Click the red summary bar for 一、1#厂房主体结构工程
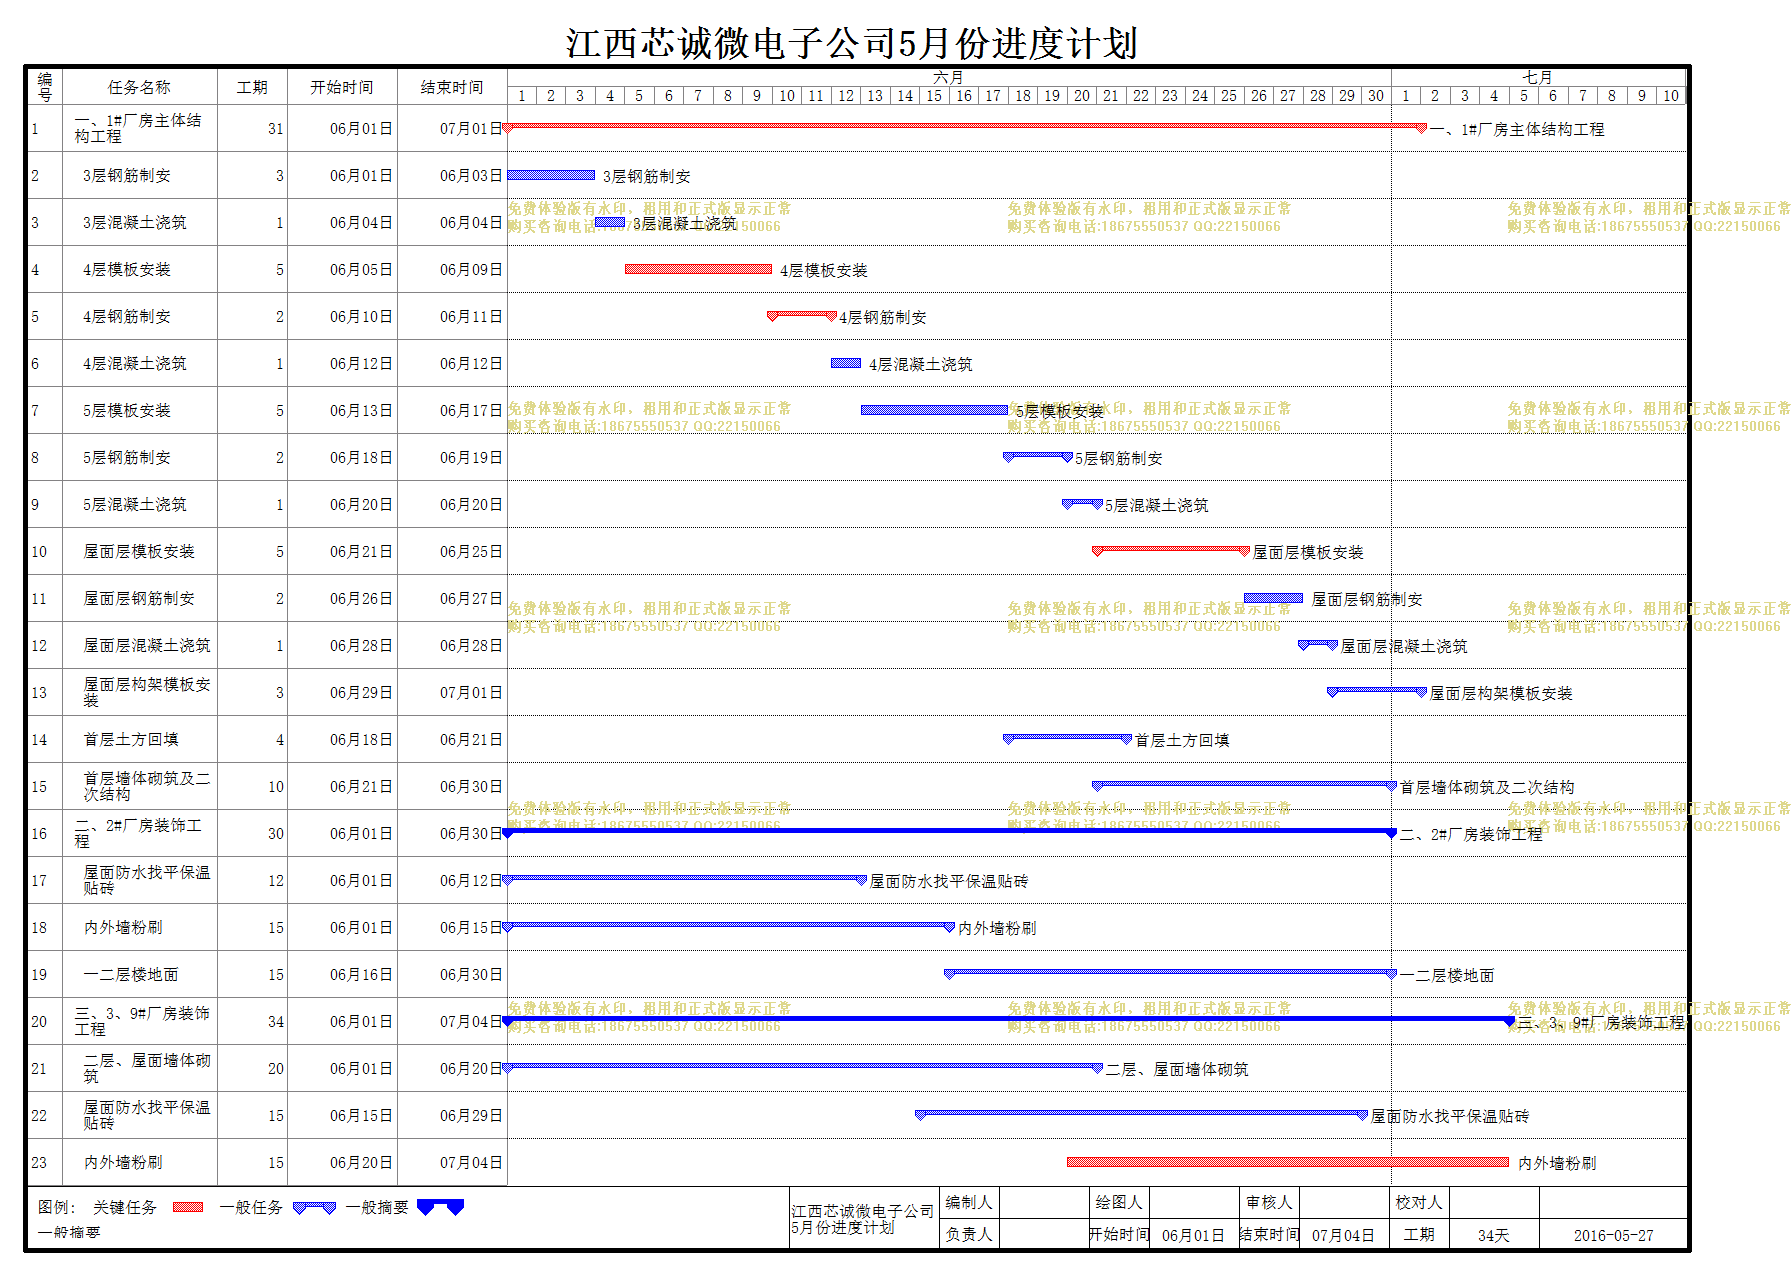The height and width of the screenshot is (1274, 1791). point(965,127)
